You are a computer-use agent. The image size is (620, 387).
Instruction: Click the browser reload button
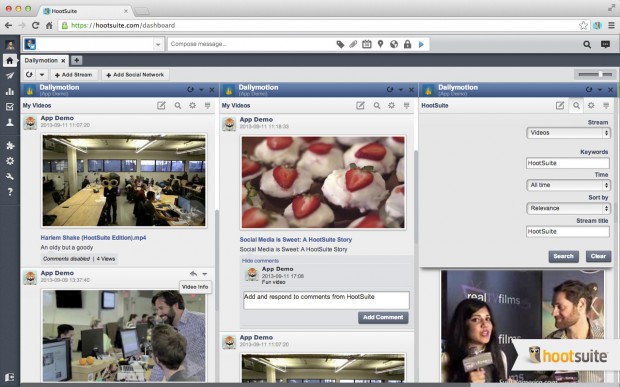(35, 25)
